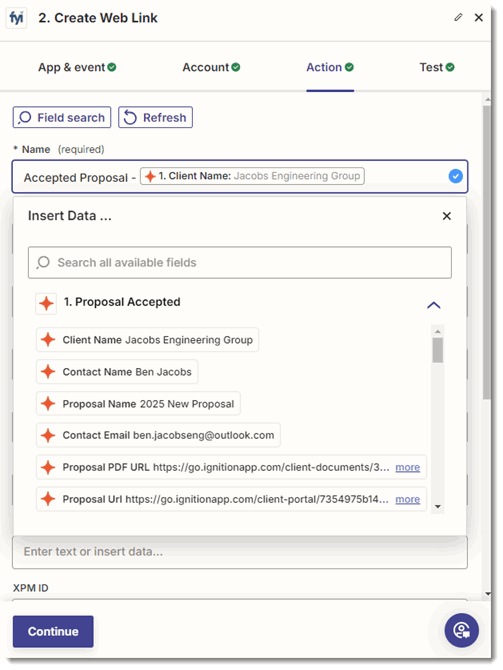Click the star icon beside Contact Email
The height and width of the screenshot is (670, 503).
(x=48, y=435)
